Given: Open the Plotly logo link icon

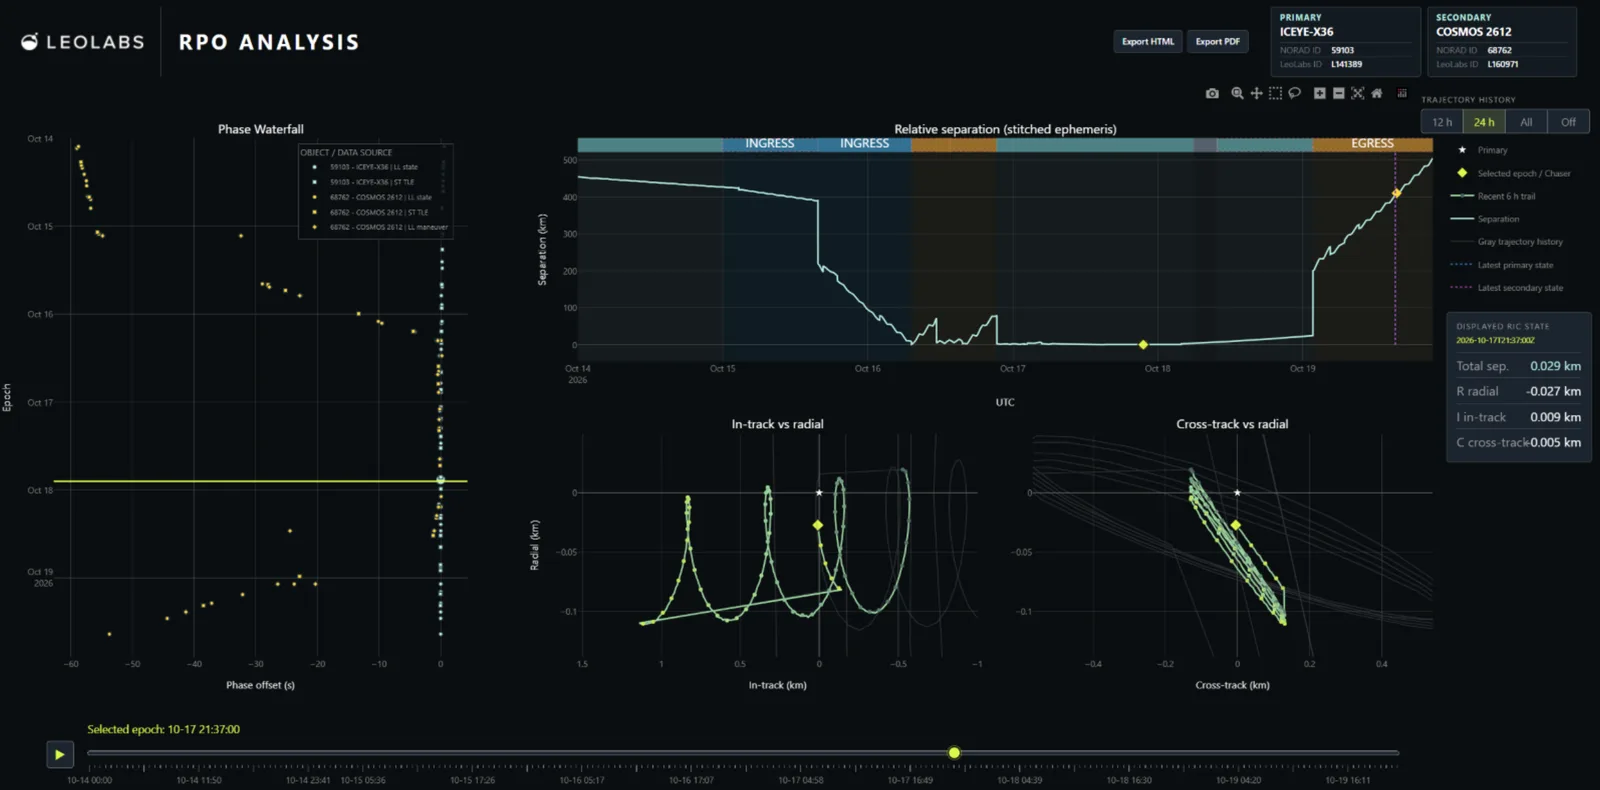Looking at the screenshot, I should (1401, 93).
